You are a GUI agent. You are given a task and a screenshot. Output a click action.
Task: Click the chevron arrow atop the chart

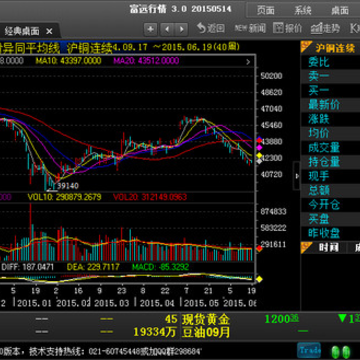[x=248, y=62]
